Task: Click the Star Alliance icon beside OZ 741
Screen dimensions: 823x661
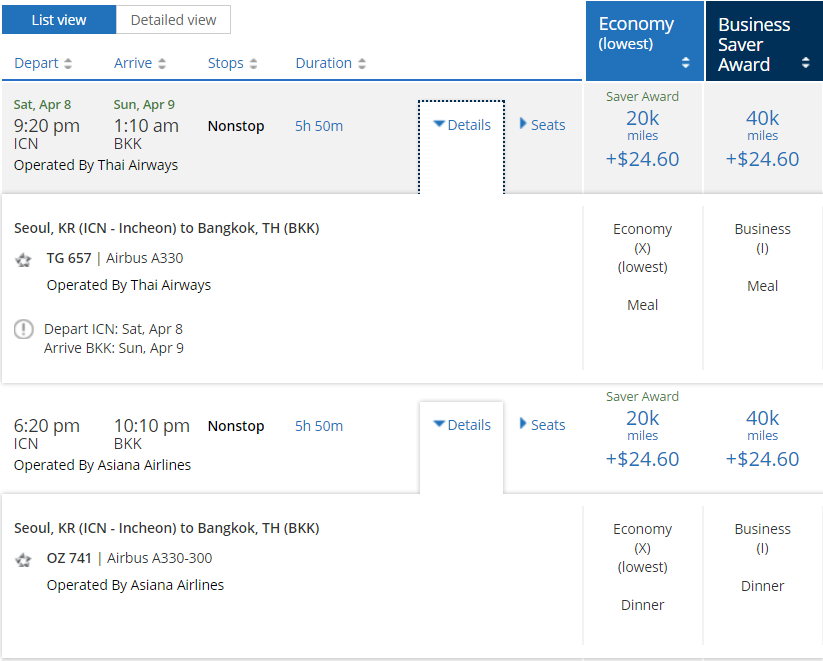Action: click(x=24, y=560)
